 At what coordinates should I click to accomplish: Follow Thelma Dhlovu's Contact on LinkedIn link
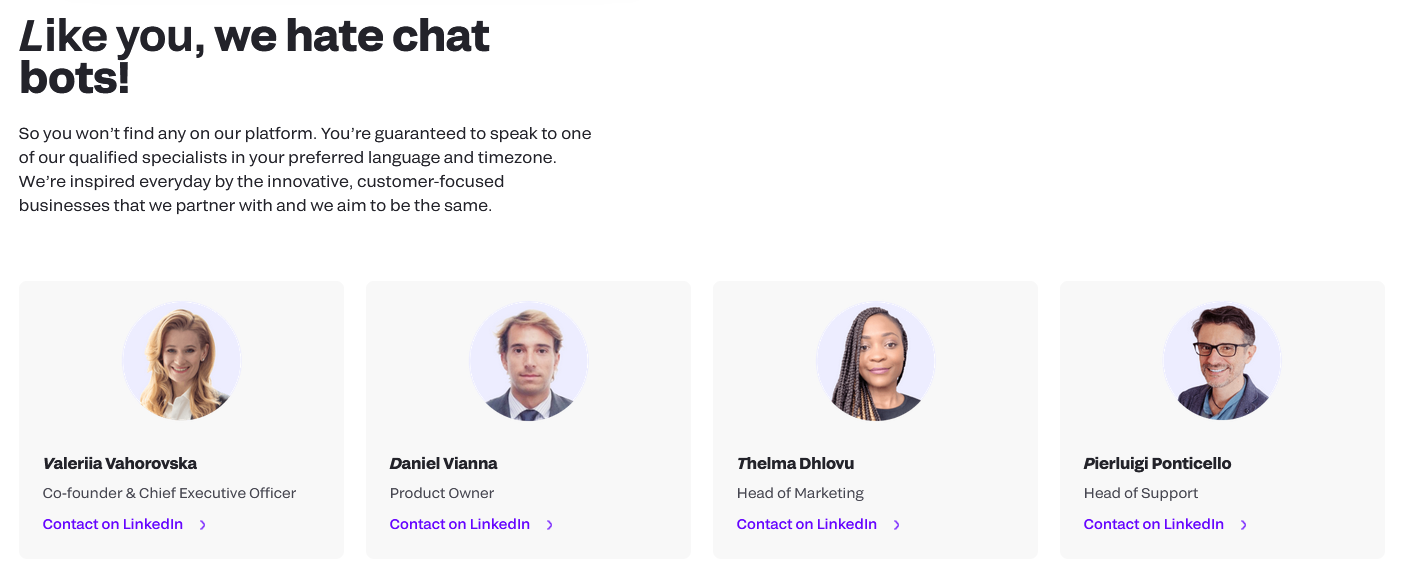coord(807,524)
